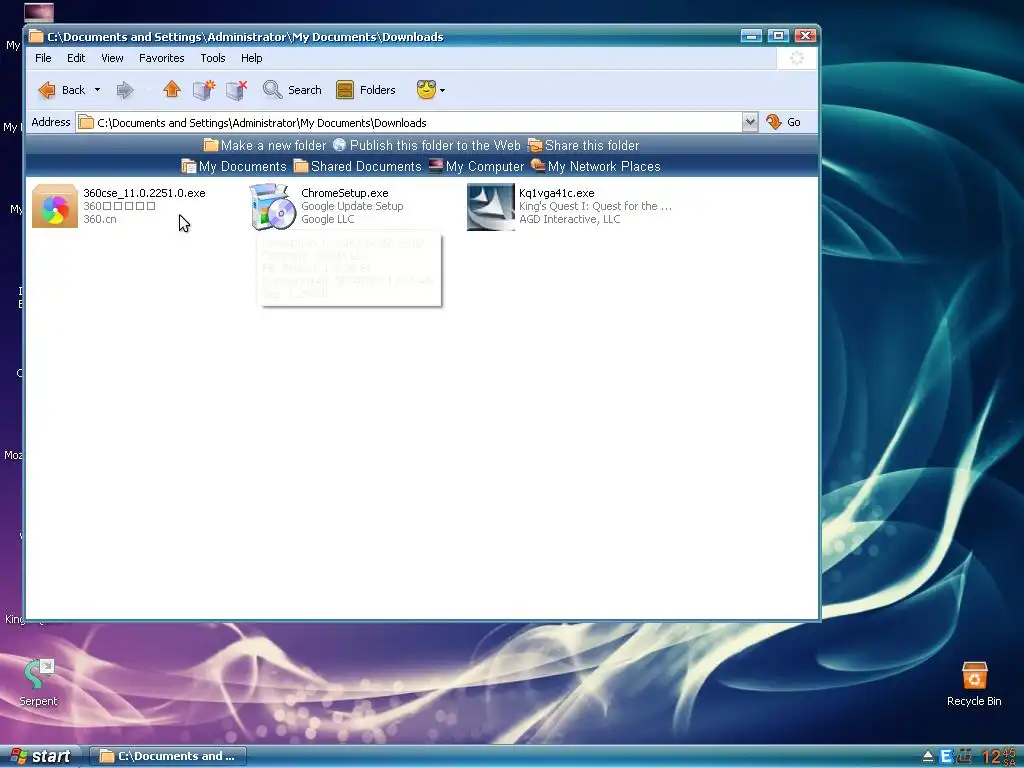Open the Recycle Bin on the desktop
The height and width of the screenshot is (768, 1024).
[x=974, y=683]
